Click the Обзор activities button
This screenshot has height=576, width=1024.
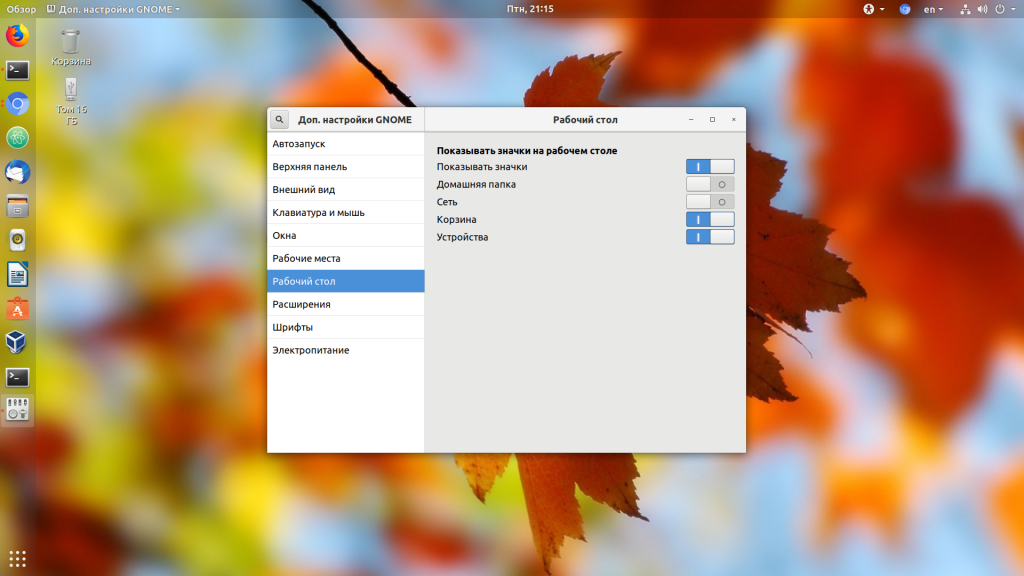20,9
